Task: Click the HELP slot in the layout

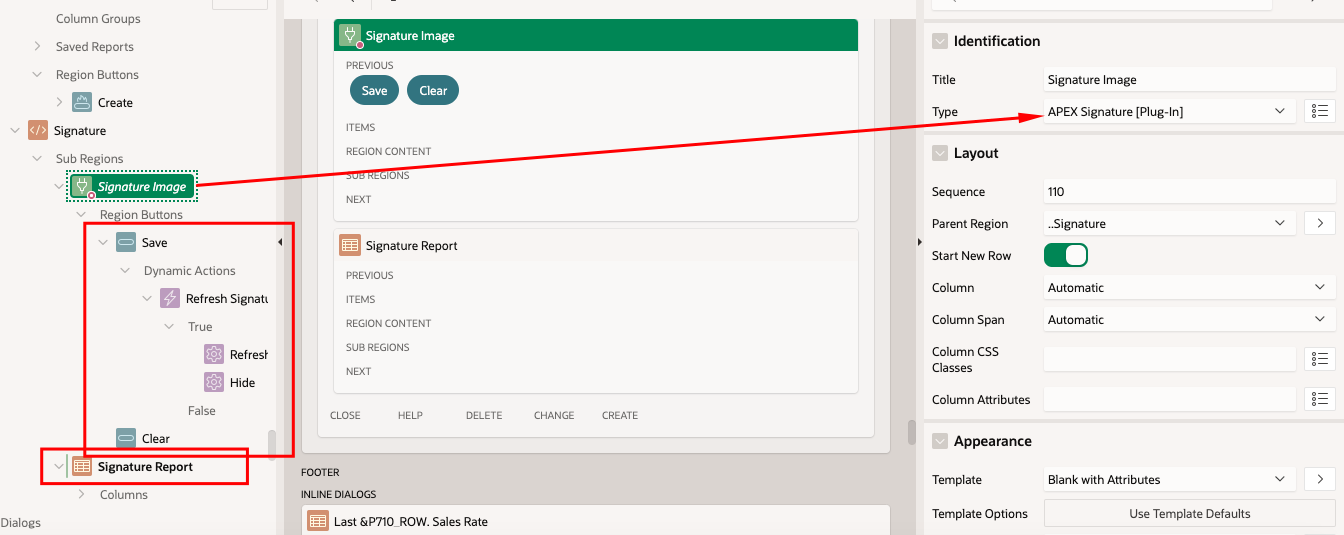Action: [410, 415]
